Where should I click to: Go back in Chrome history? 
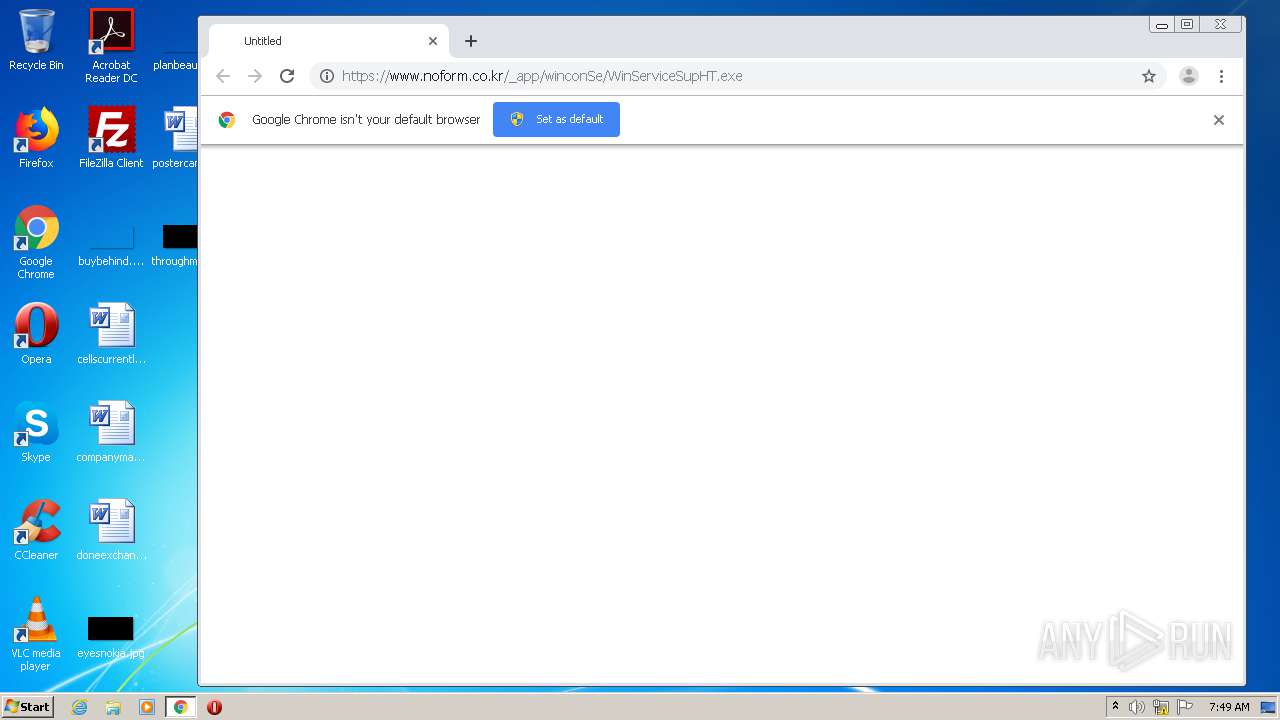coord(223,76)
